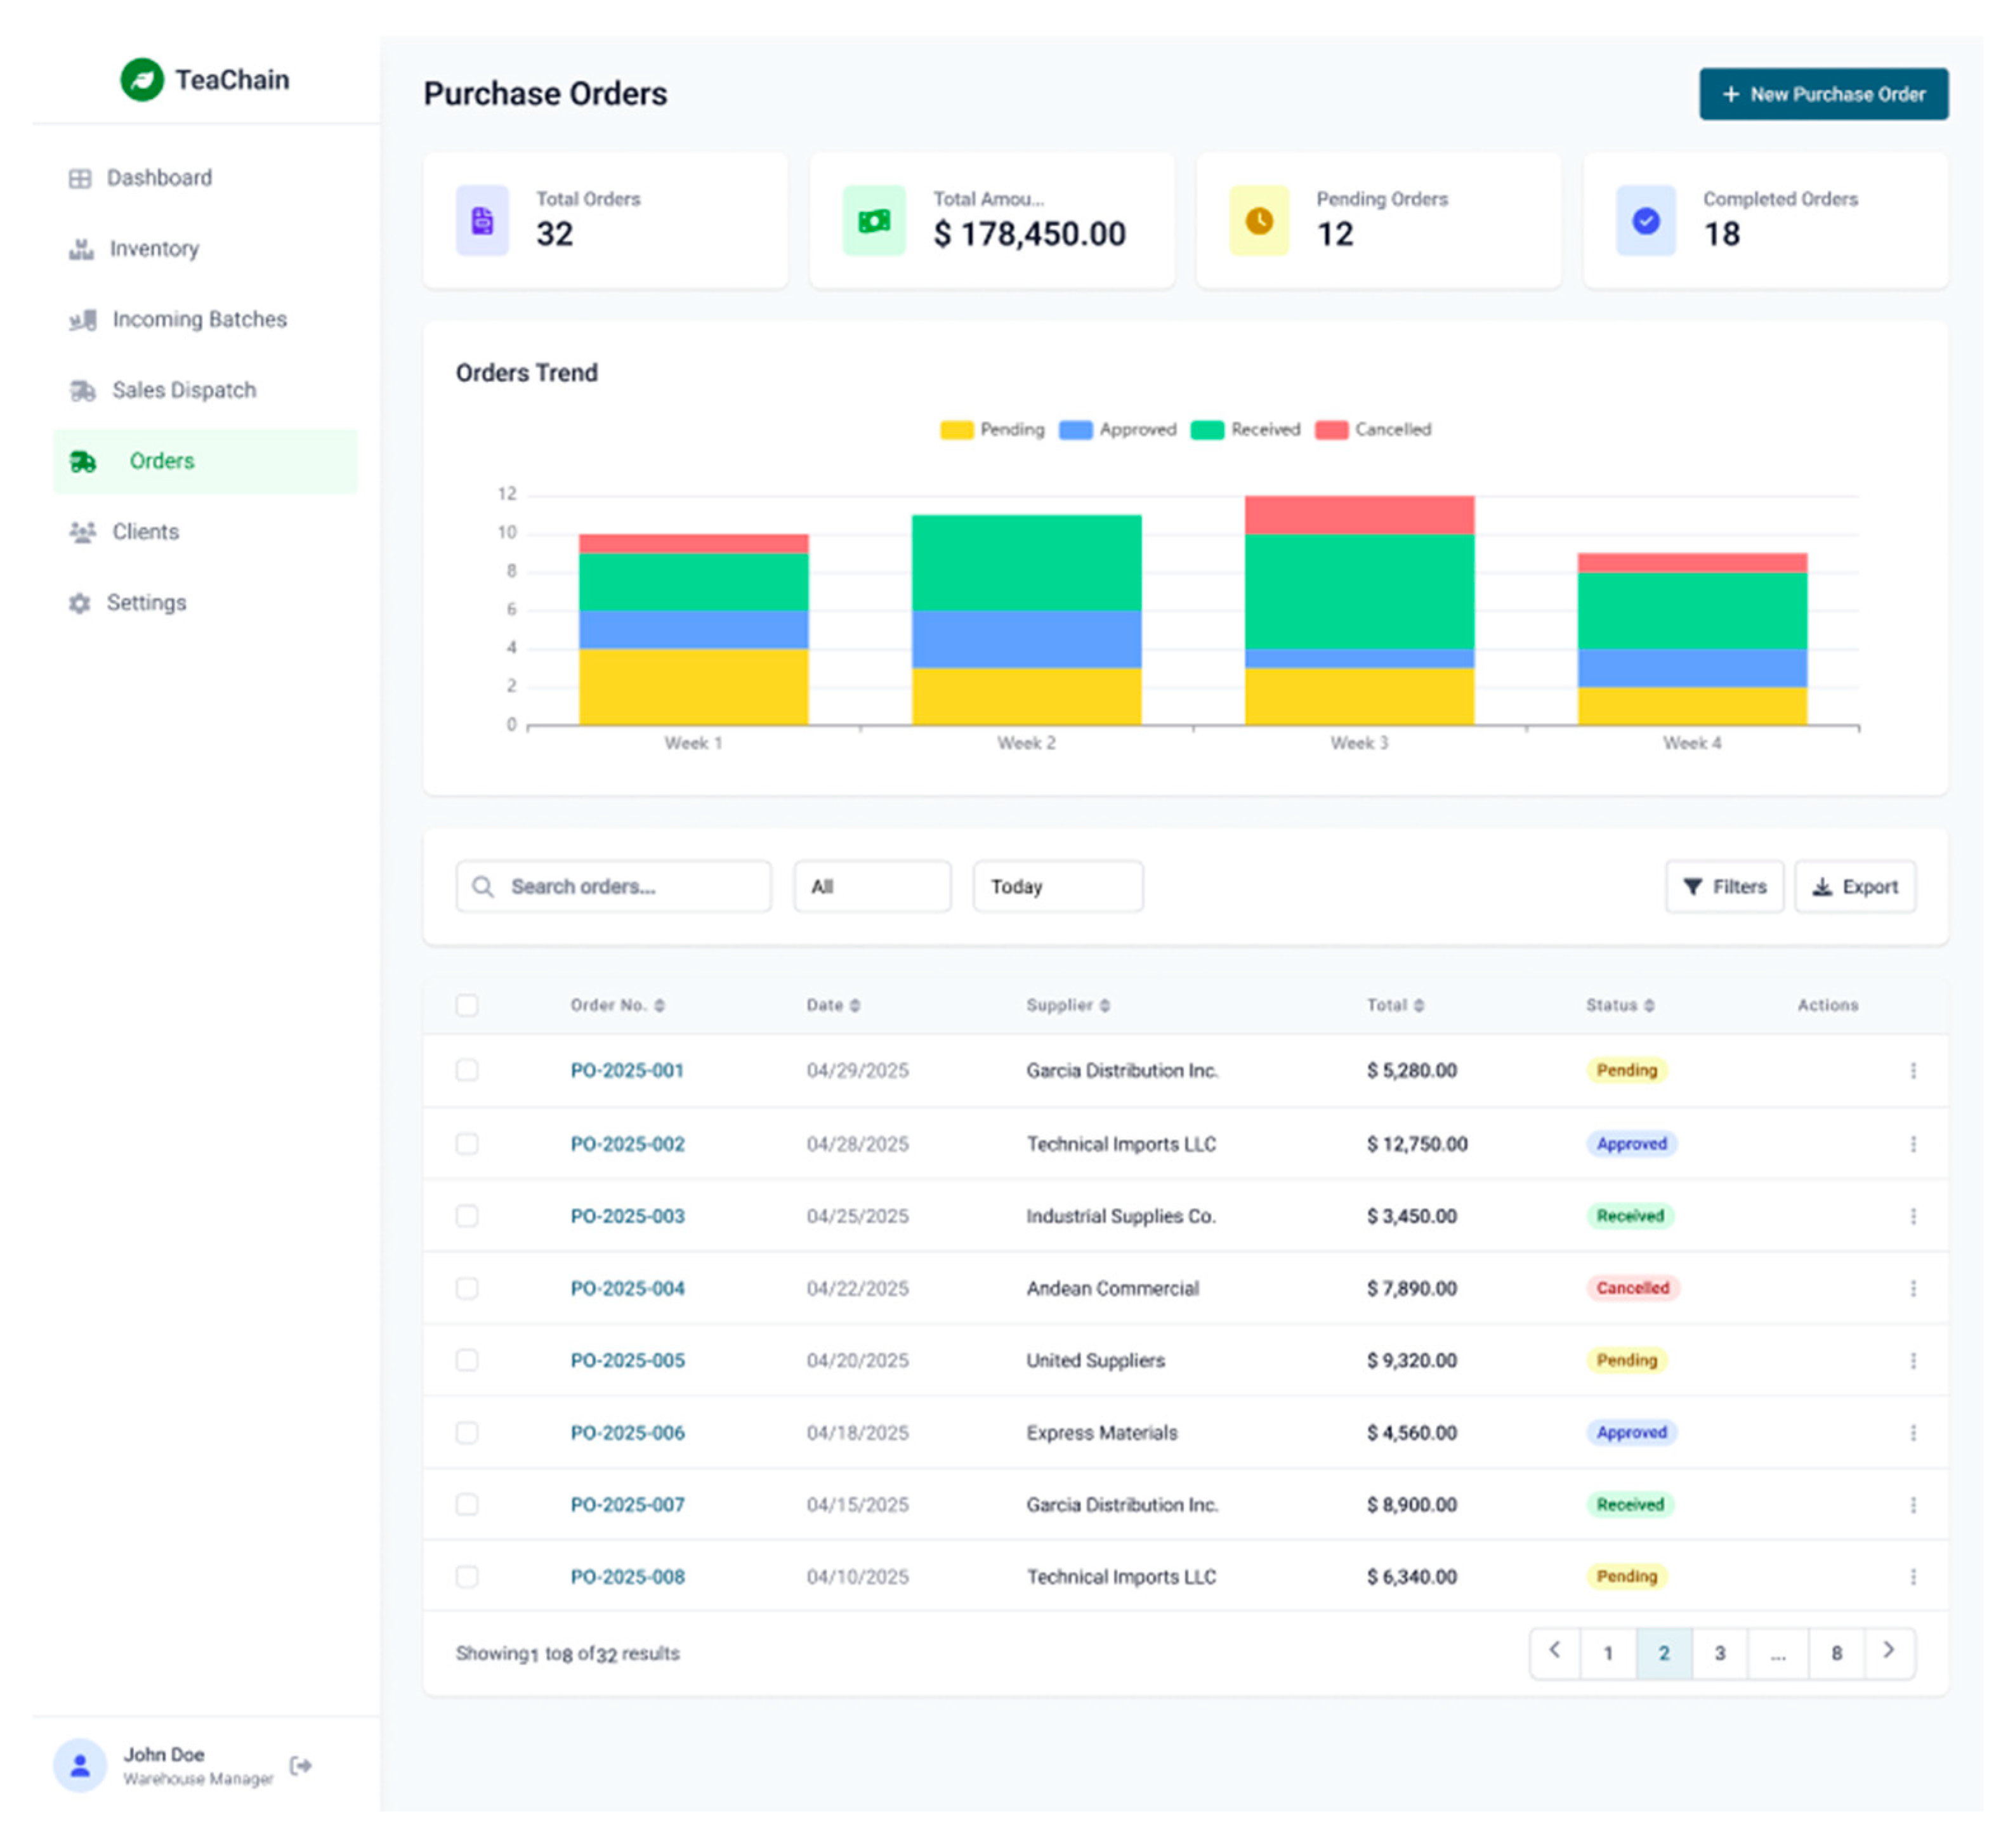Open the Filters options button
This screenshot has height=1848, width=2015.
click(x=1724, y=886)
